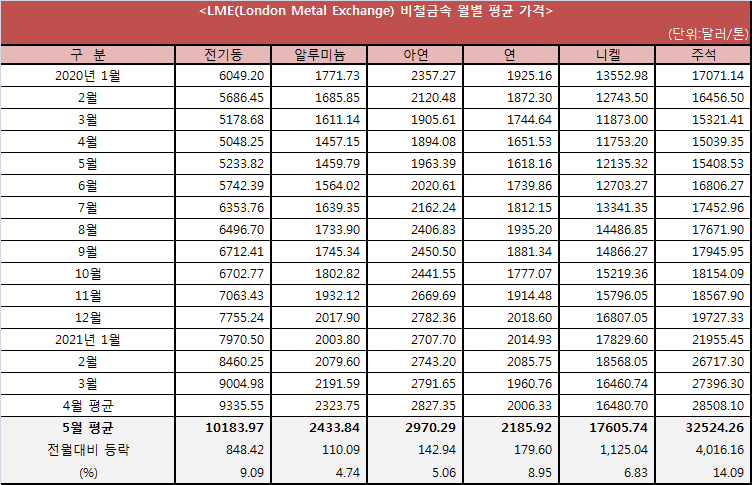This screenshot has height=485, width=752.
Task: Click the lead percent change 8.95
Action: [x=540, y=473]
